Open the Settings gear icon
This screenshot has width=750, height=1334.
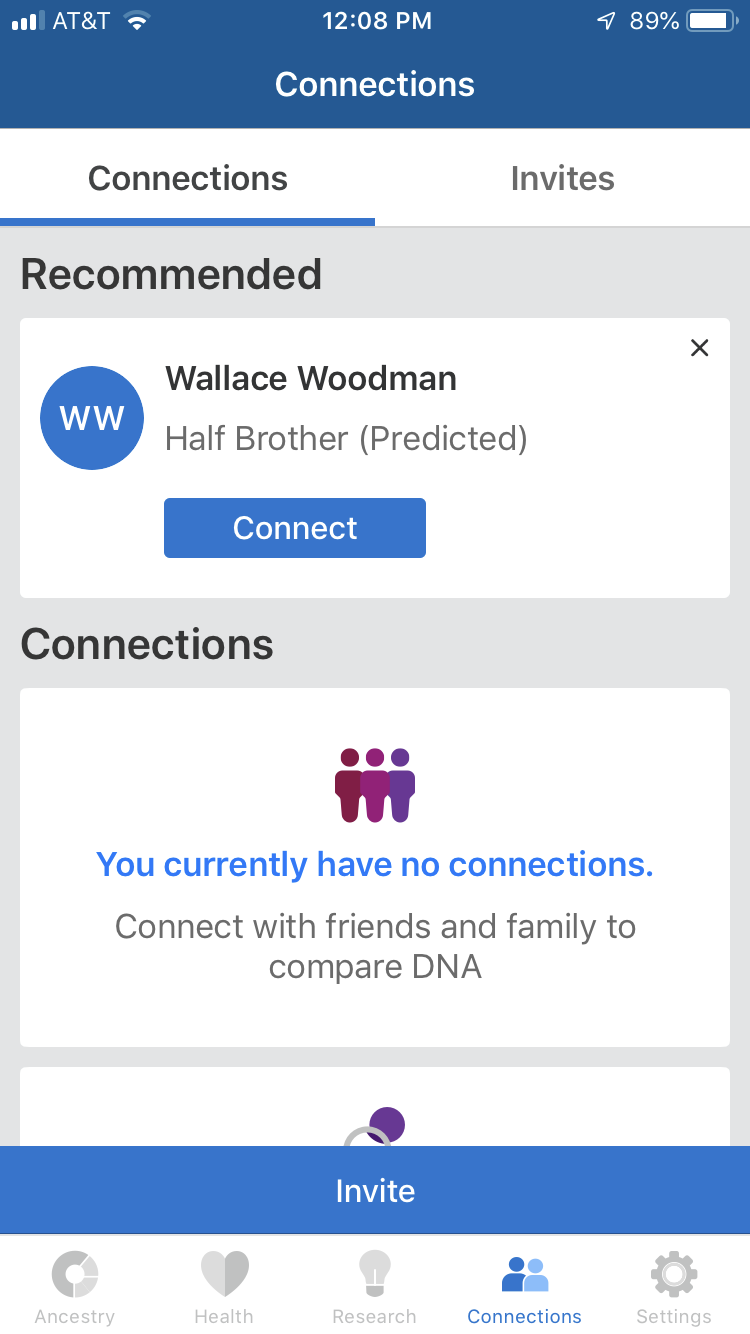(674, 1275)
